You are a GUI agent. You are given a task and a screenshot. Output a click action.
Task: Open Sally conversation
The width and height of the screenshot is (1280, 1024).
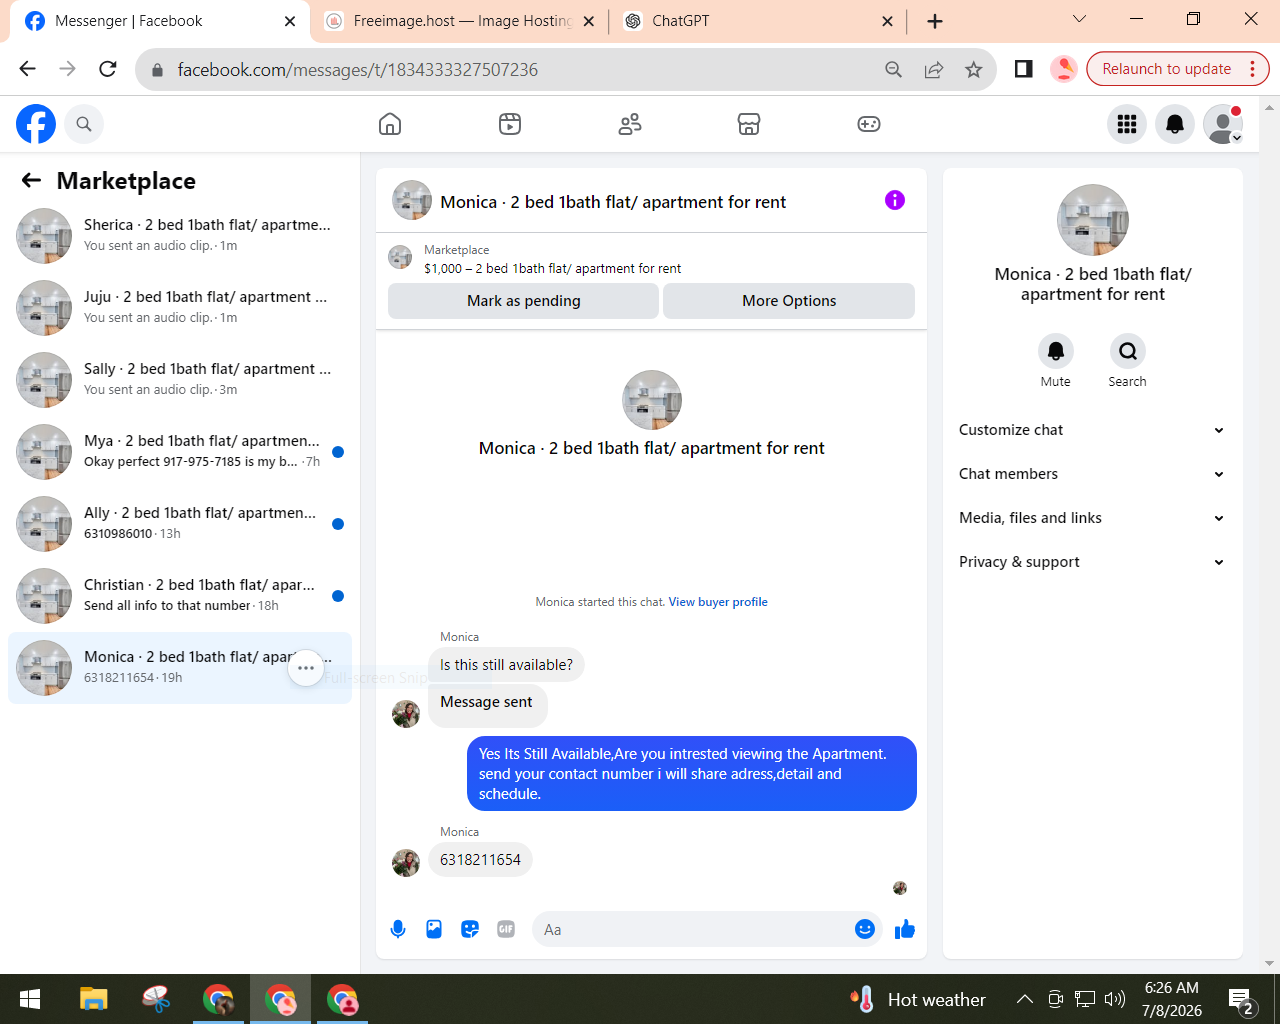(x=180, y=380)
